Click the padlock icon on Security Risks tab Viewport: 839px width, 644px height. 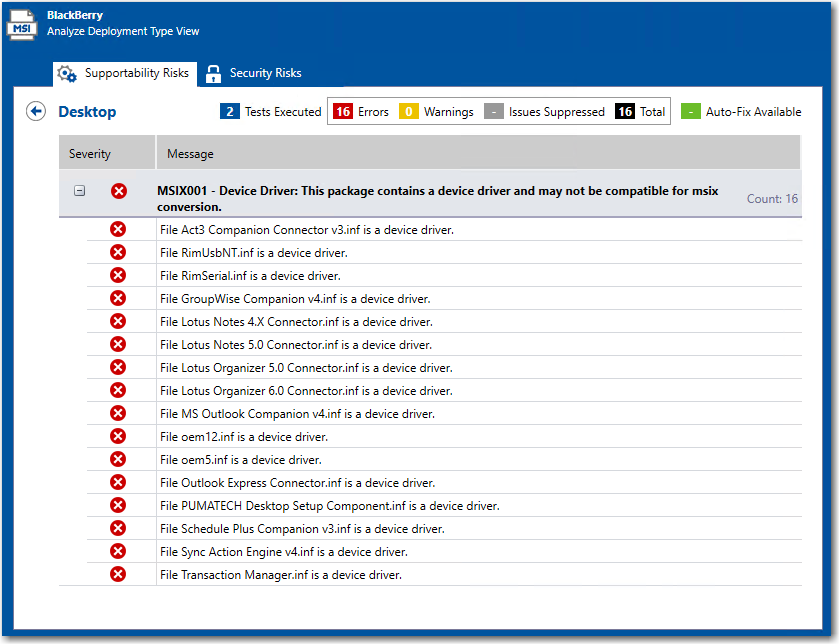pos(213,74)
